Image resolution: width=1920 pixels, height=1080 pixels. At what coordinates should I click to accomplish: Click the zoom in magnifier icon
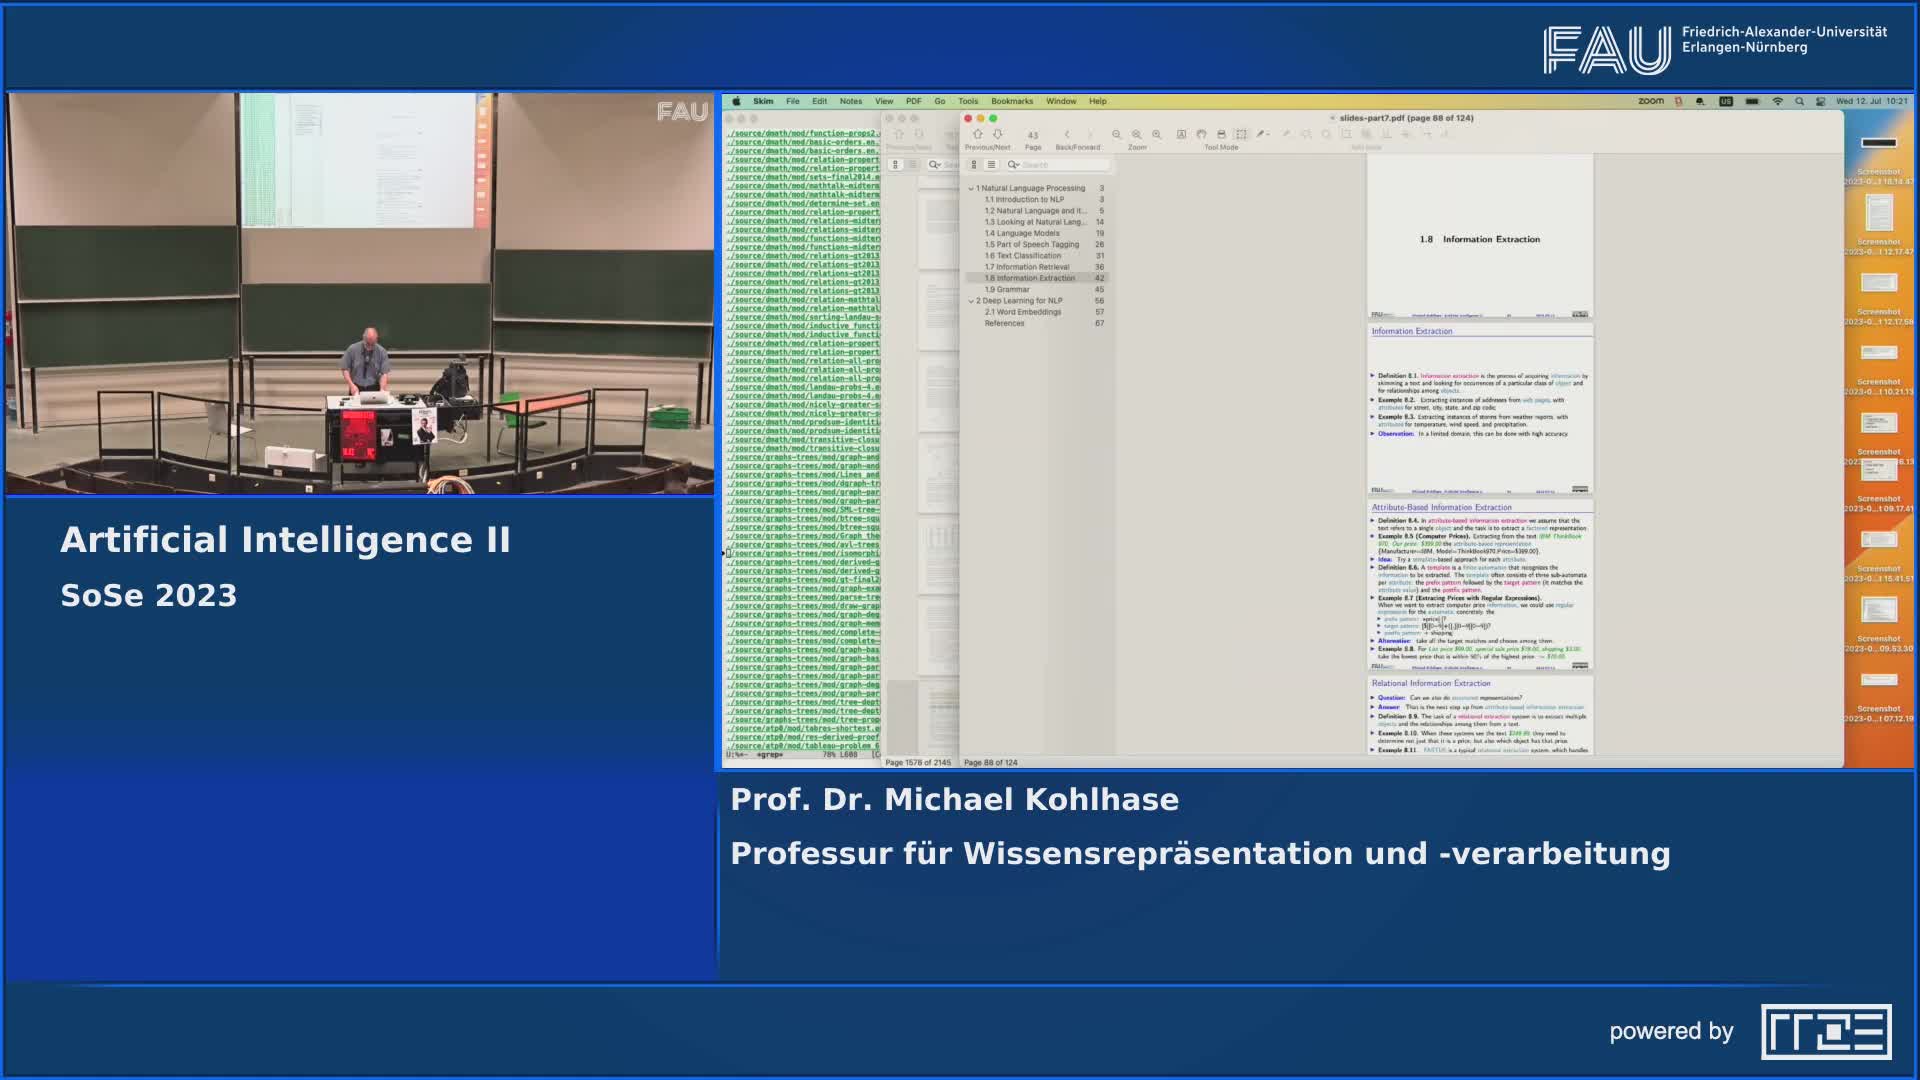(1157, 134)
